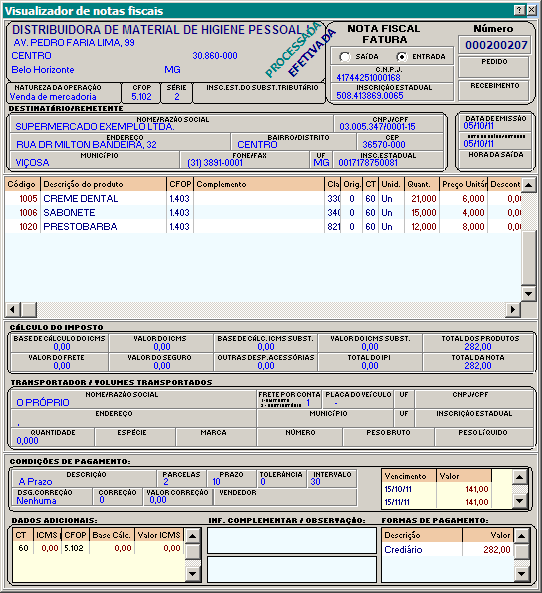Image resolution: width=542 pixels, height=593 pixels.
Task: Click the HORA DA SAÍDA field
Action: click(495, 160)
